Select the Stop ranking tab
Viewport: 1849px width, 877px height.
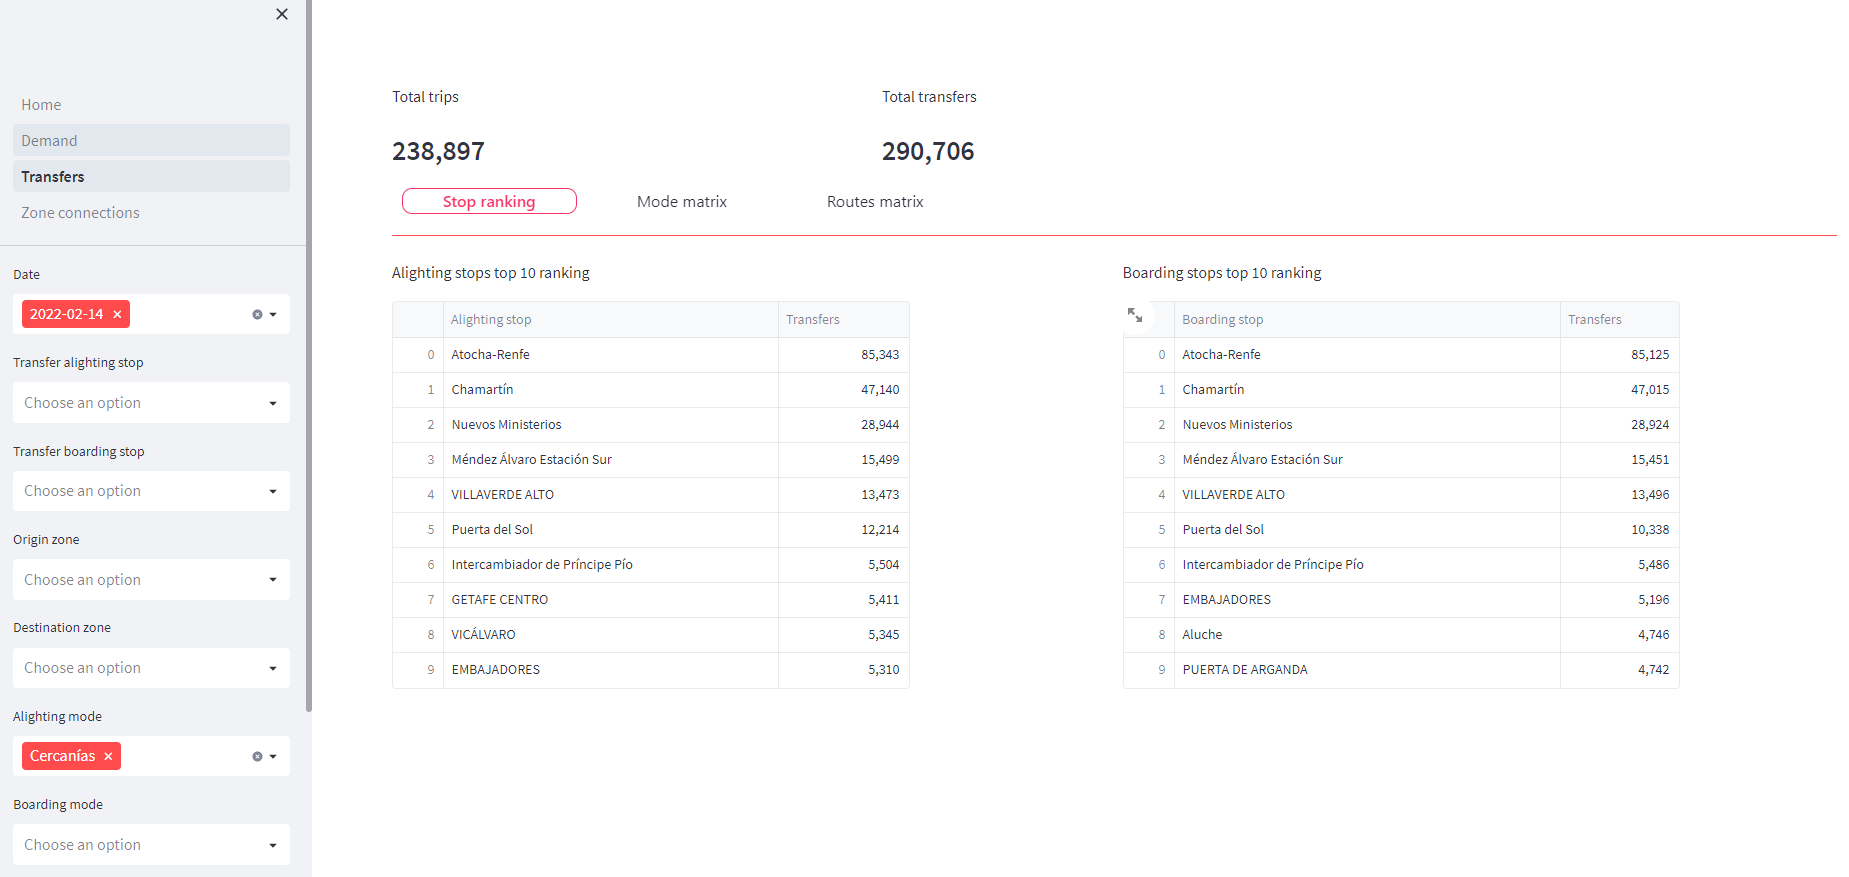(x=489, y=202)
